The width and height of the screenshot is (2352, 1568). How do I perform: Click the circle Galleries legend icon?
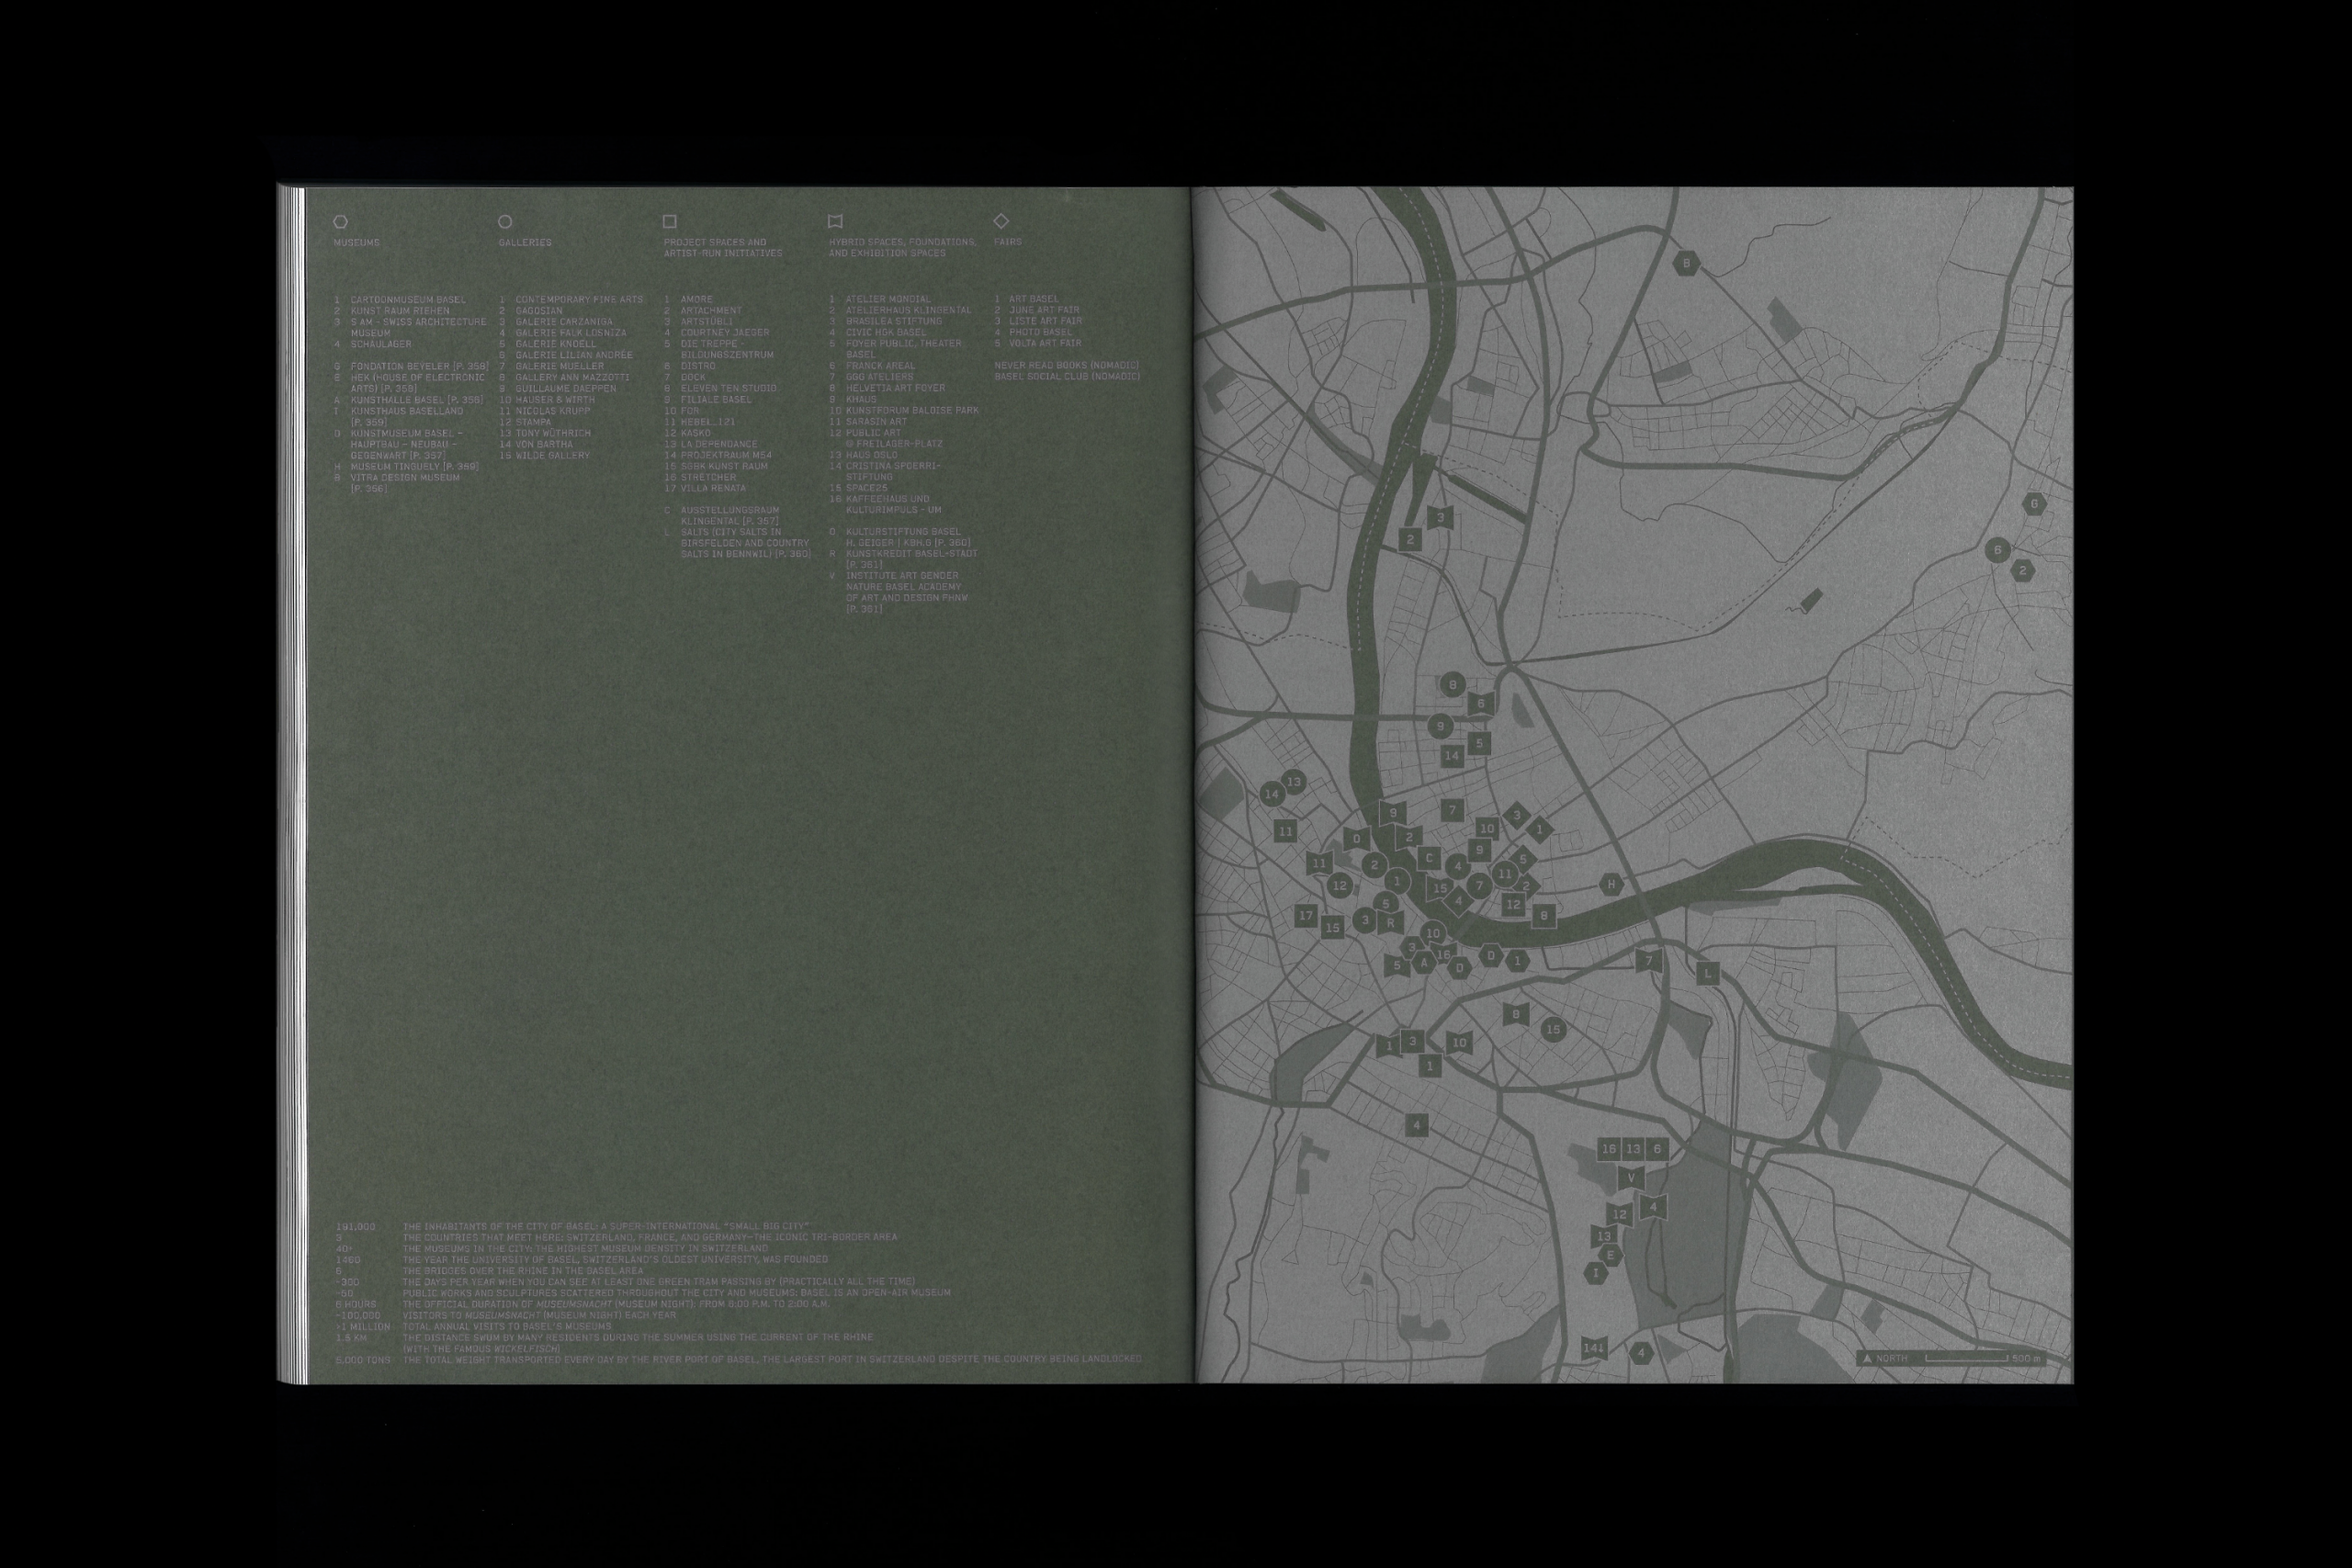coord(505,222)
